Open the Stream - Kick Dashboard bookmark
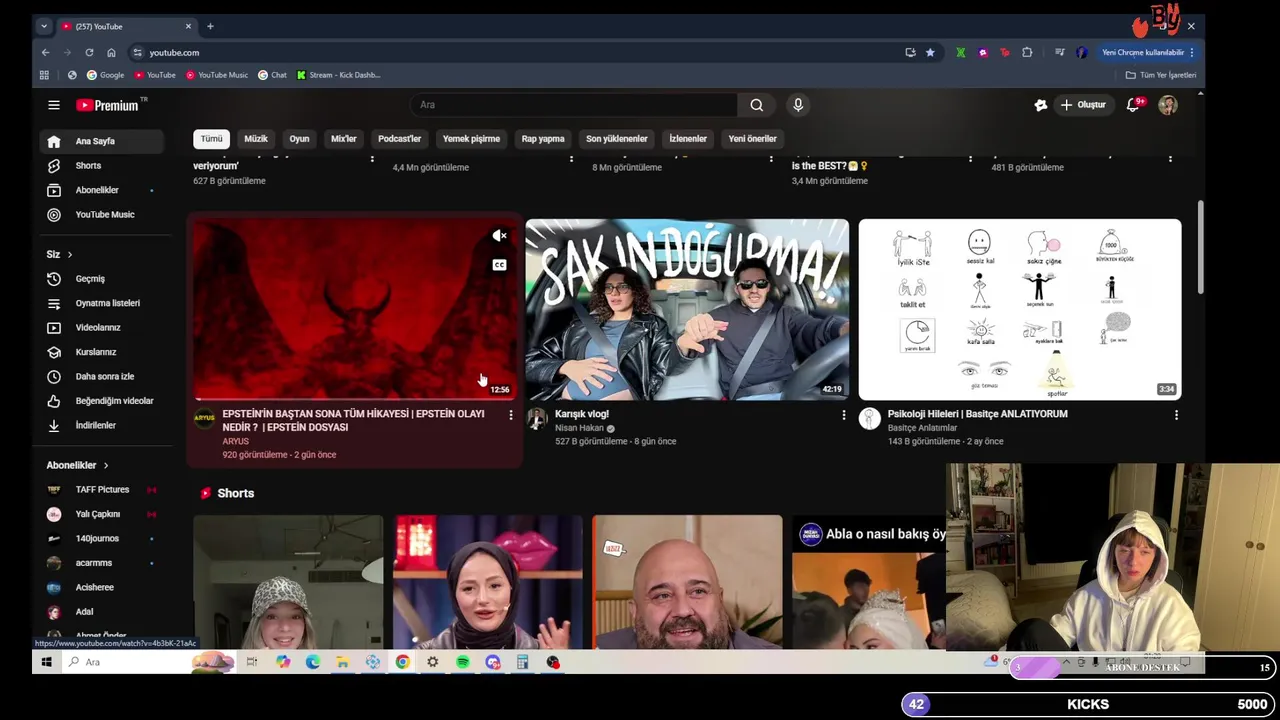1280x720 pixels. [x=338, y=75]
